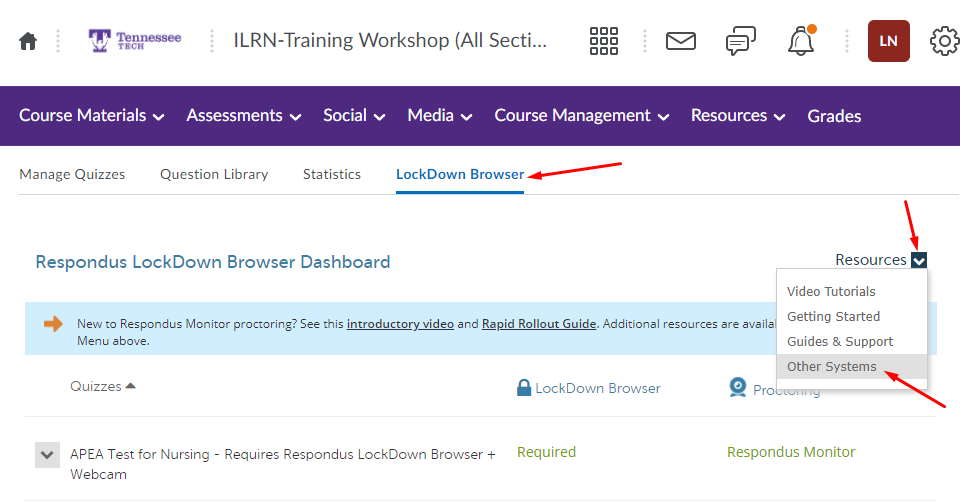Click the Tennessee Tech logo
This screenshot has height=502, width=960.
[135, 41]
